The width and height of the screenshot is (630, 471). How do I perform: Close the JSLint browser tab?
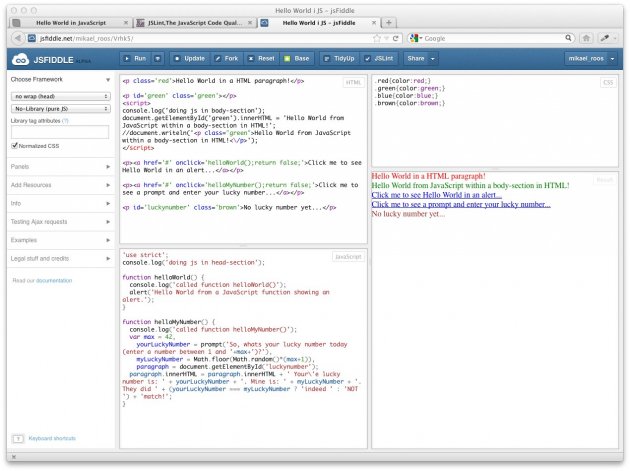click(250, 23)
